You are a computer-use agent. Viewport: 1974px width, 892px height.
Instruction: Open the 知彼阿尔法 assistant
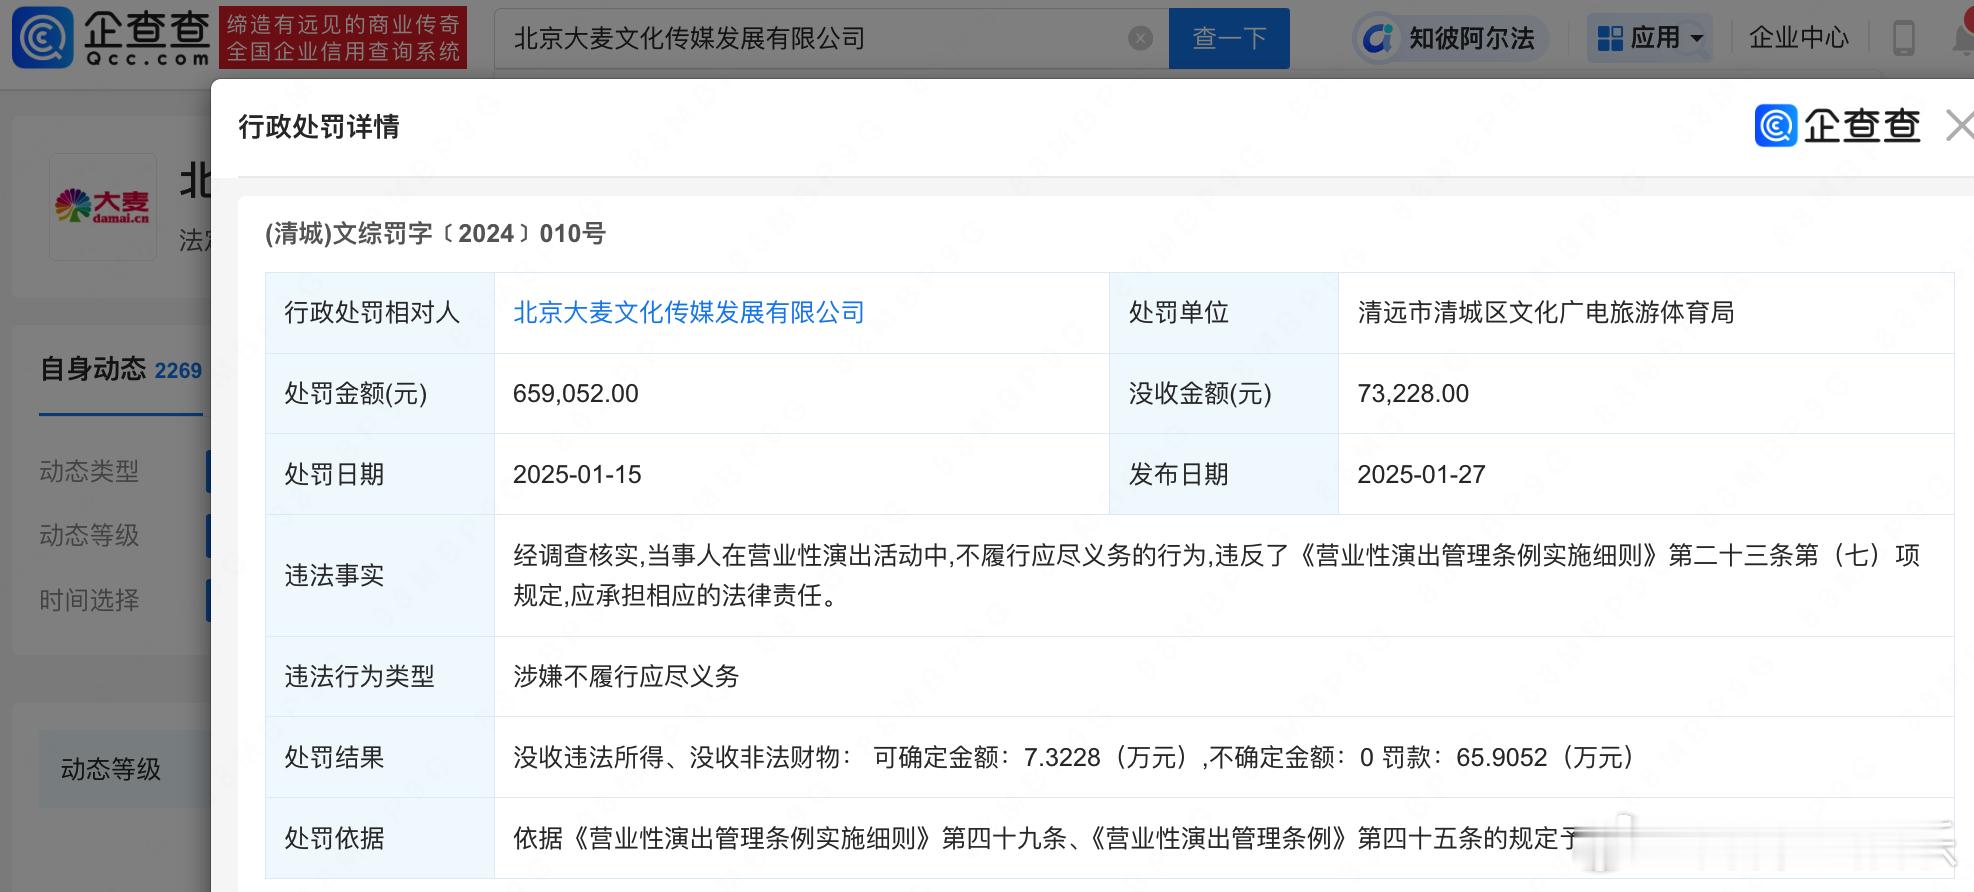click(x=1450, y=39)
